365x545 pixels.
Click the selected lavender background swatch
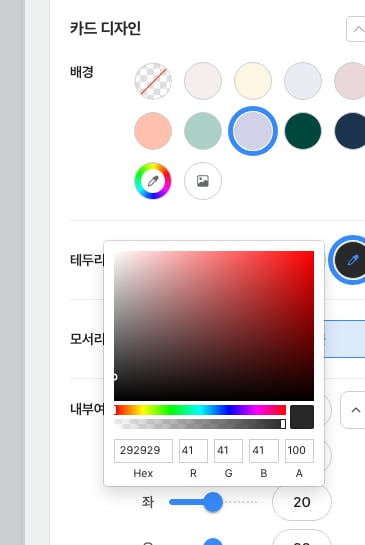tap(253, 131)
